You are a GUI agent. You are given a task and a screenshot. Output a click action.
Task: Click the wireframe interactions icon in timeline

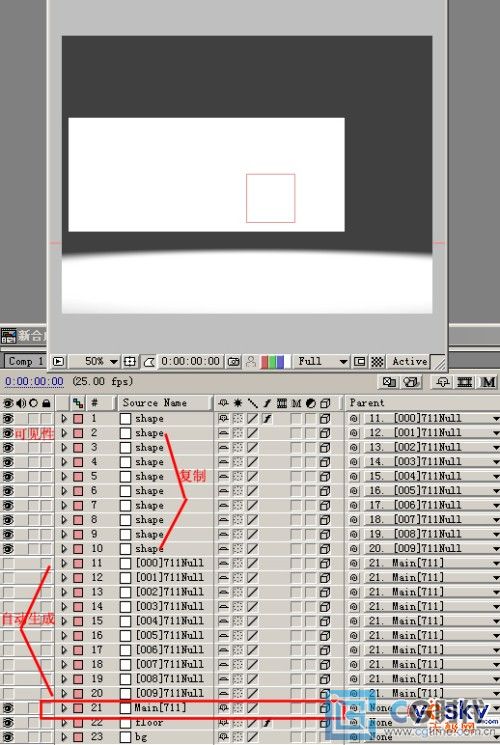tap(389, 382)
